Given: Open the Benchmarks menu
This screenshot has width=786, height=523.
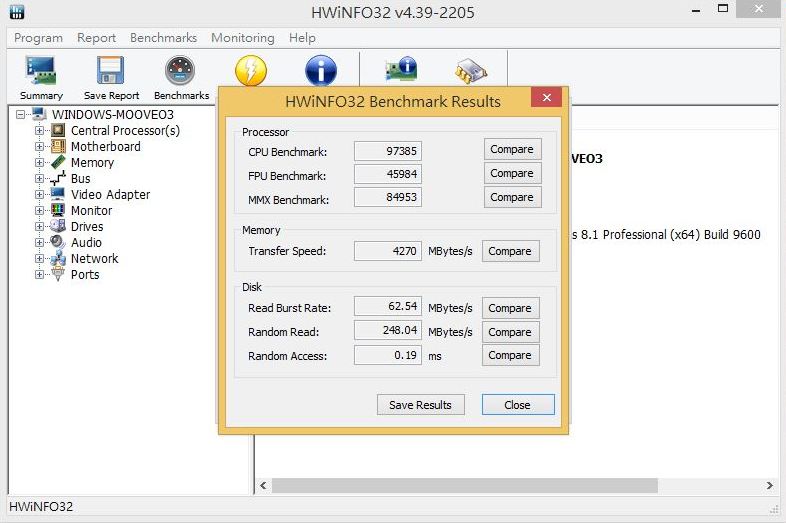Looking at the screenshot, I should pos(163,38).
